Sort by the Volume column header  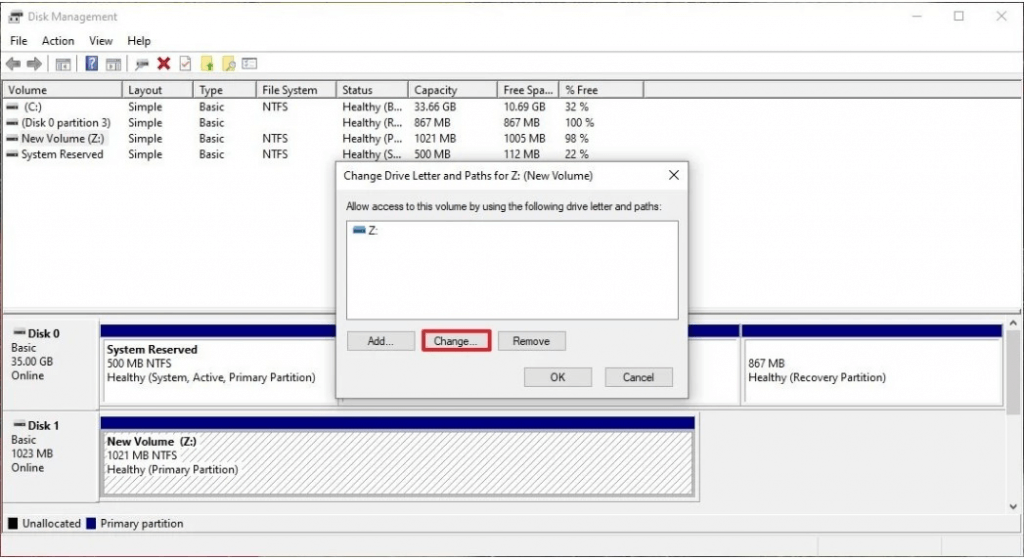click(63, 90)
